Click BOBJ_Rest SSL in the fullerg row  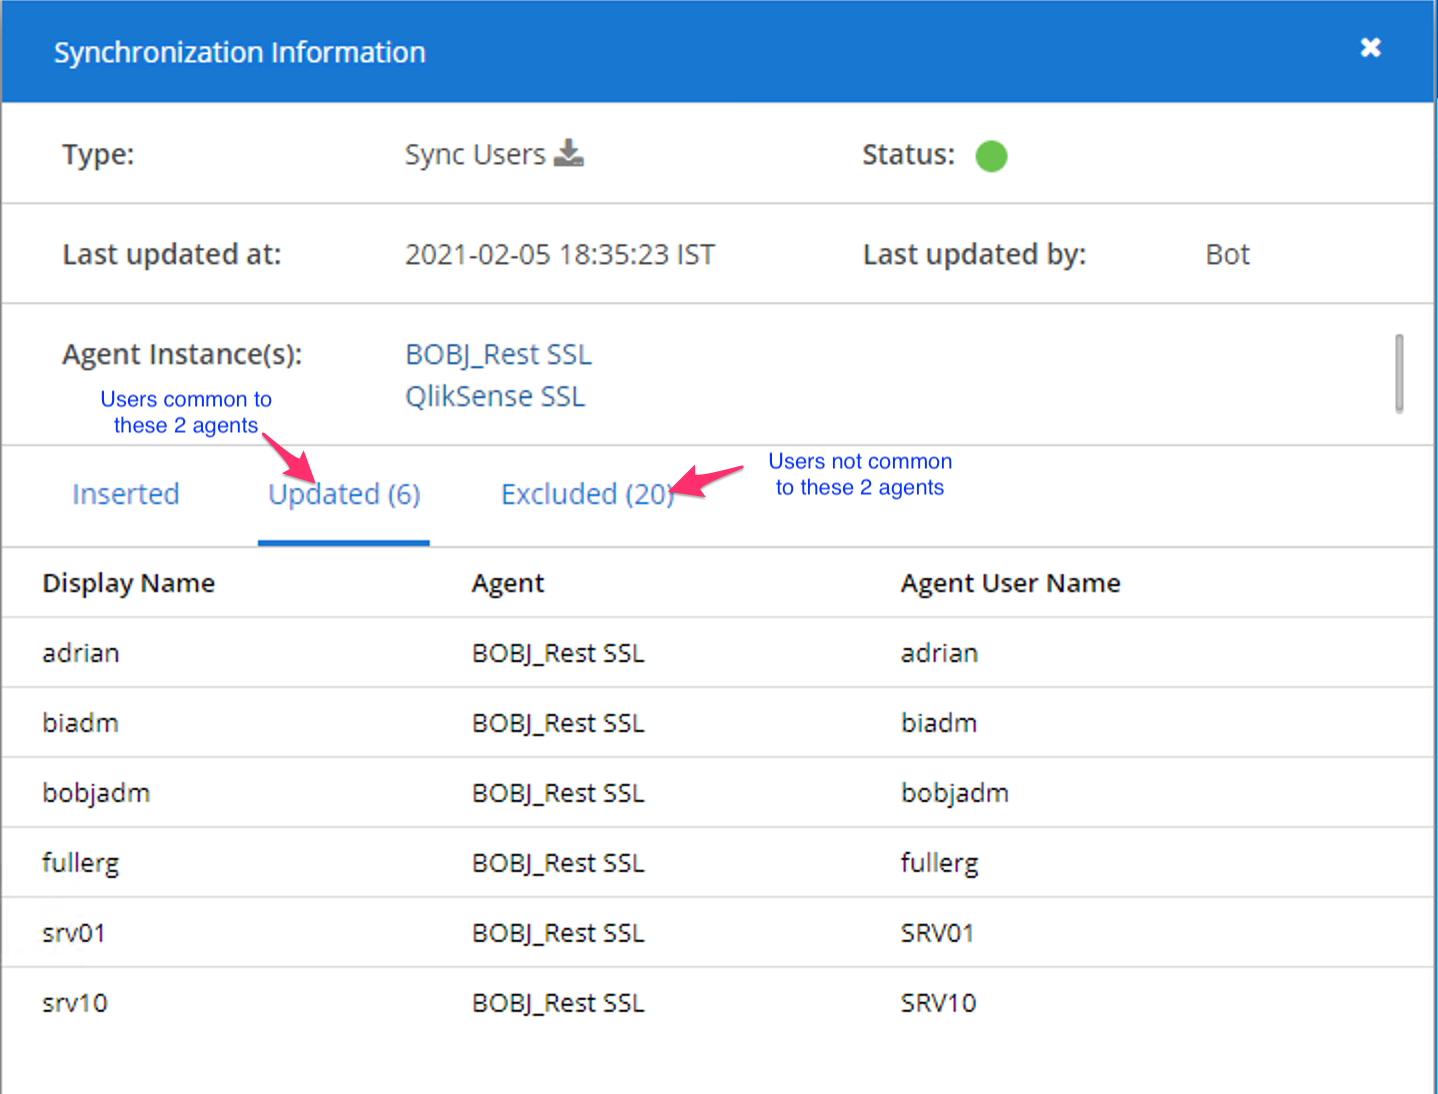(558, 863)
